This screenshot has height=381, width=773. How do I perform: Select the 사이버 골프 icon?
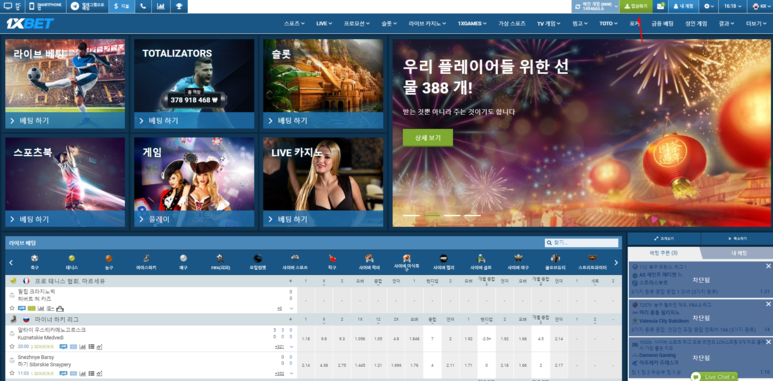pyautogui.click(x=481, y=262)
